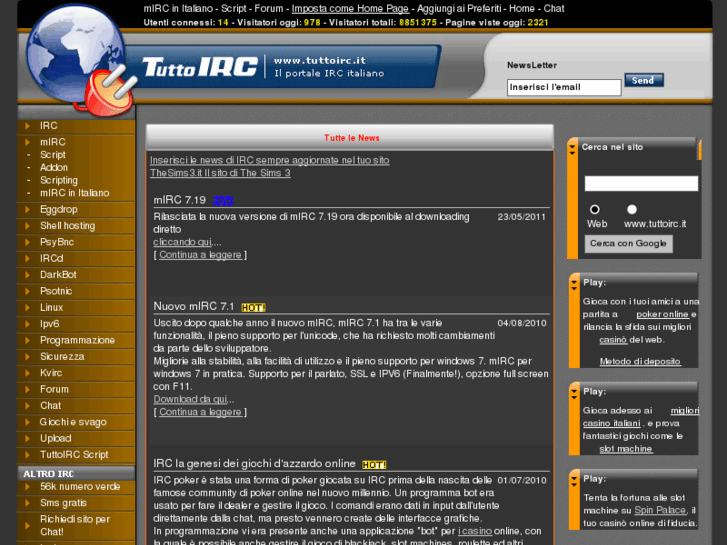Open the PsyBnc menu item
Viewport: 727px width, 545px height.
(x=57, y=242)
